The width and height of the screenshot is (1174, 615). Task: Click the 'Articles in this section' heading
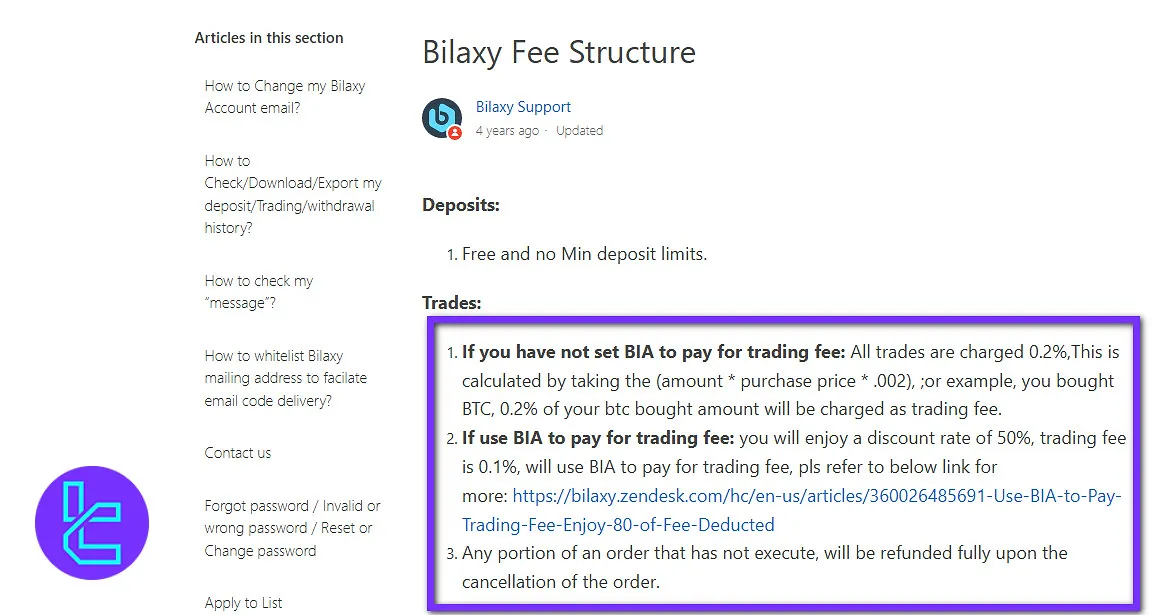coord(269,38)
